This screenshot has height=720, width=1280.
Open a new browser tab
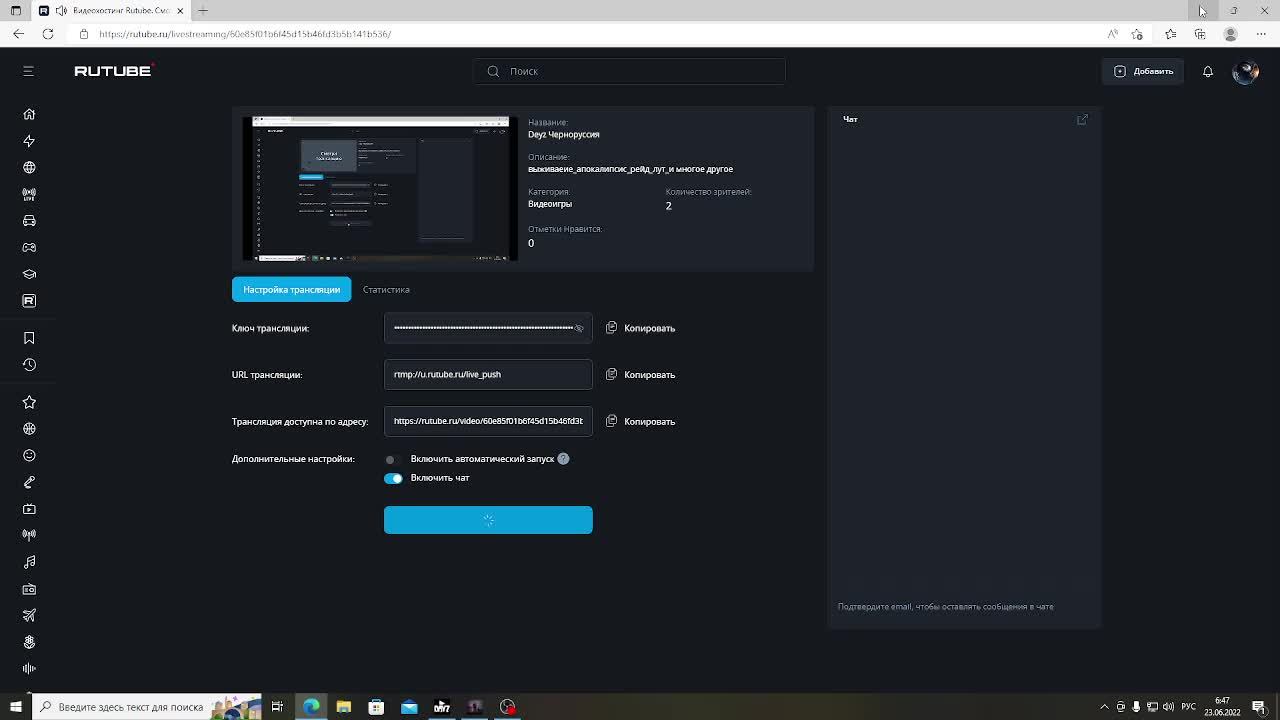click(203, 10)
